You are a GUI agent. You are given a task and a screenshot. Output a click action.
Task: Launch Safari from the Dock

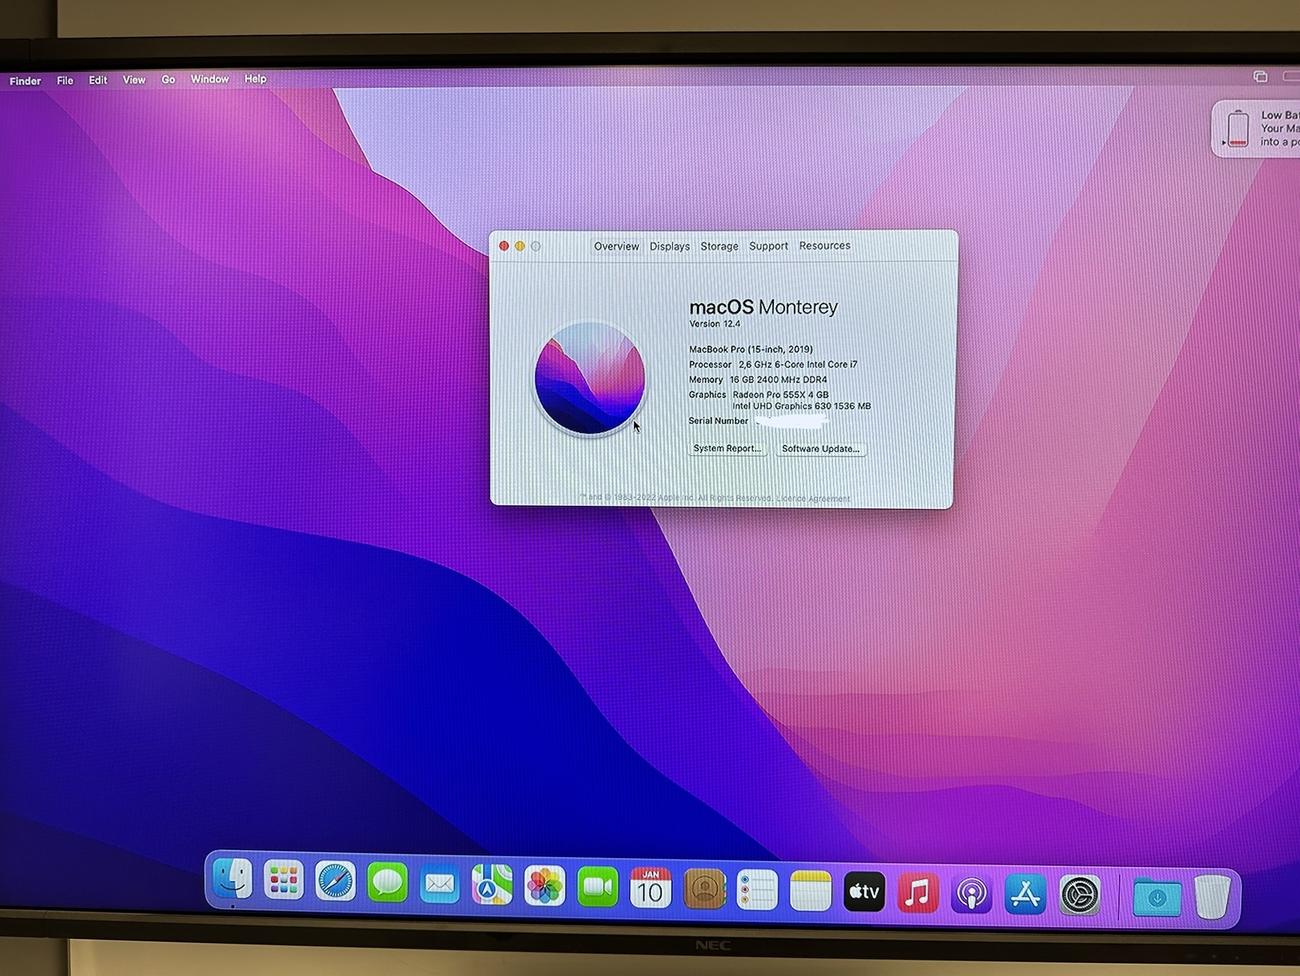335,882
